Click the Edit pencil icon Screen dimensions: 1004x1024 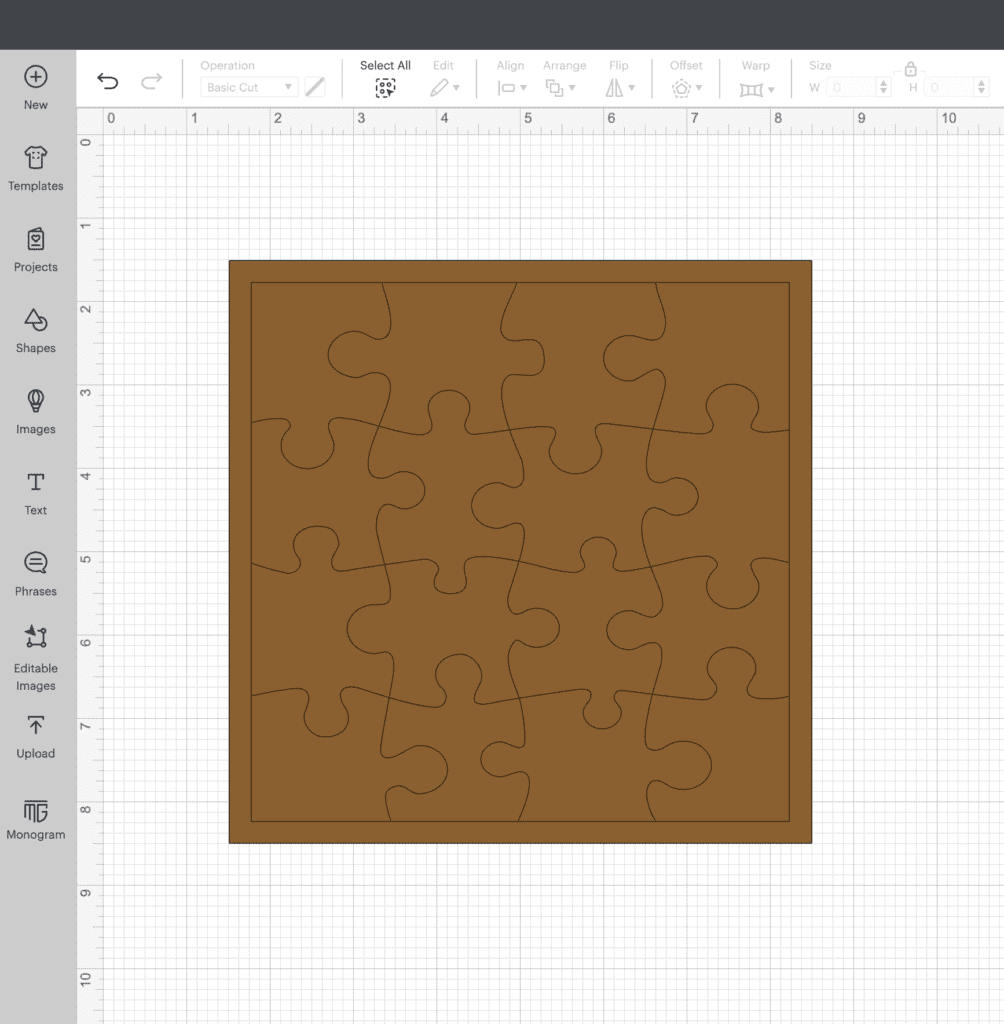[x=439, y=88]
